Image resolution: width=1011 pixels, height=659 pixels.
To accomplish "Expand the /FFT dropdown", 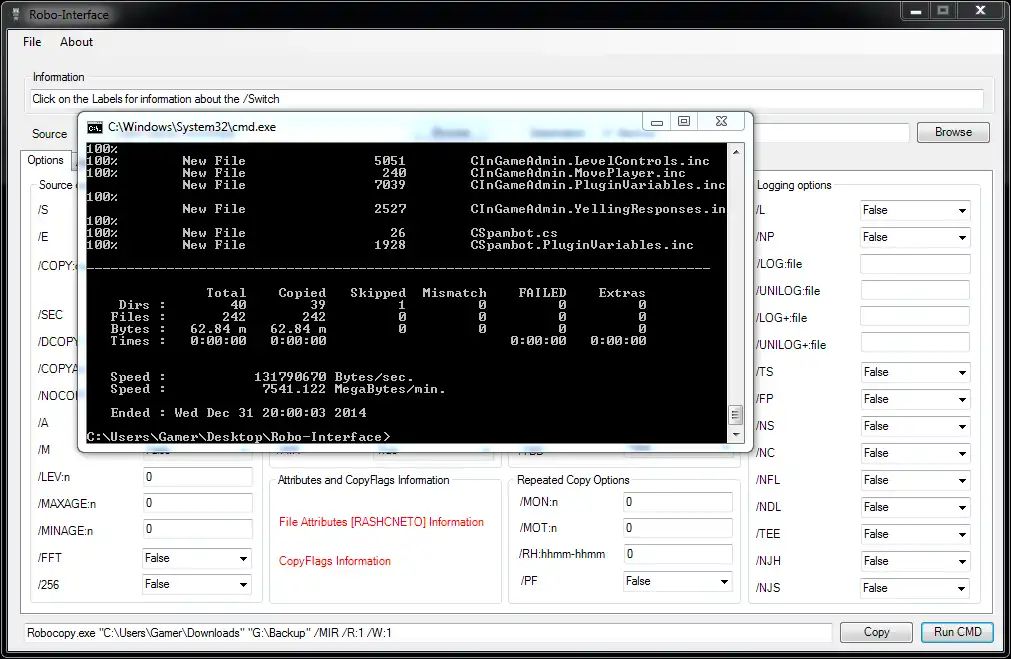I will [197, 558].
